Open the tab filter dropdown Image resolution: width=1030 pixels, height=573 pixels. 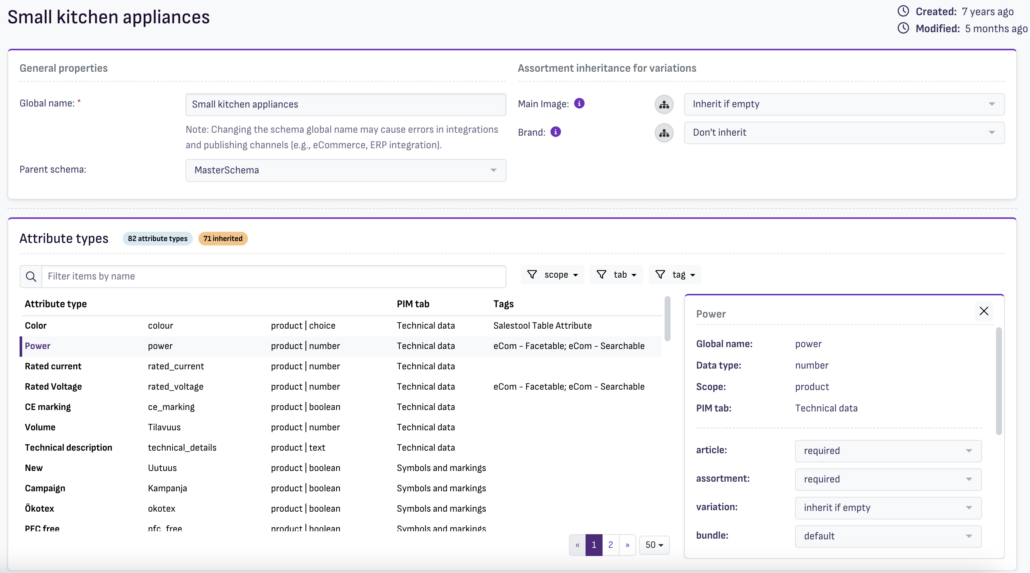[616, 275]
